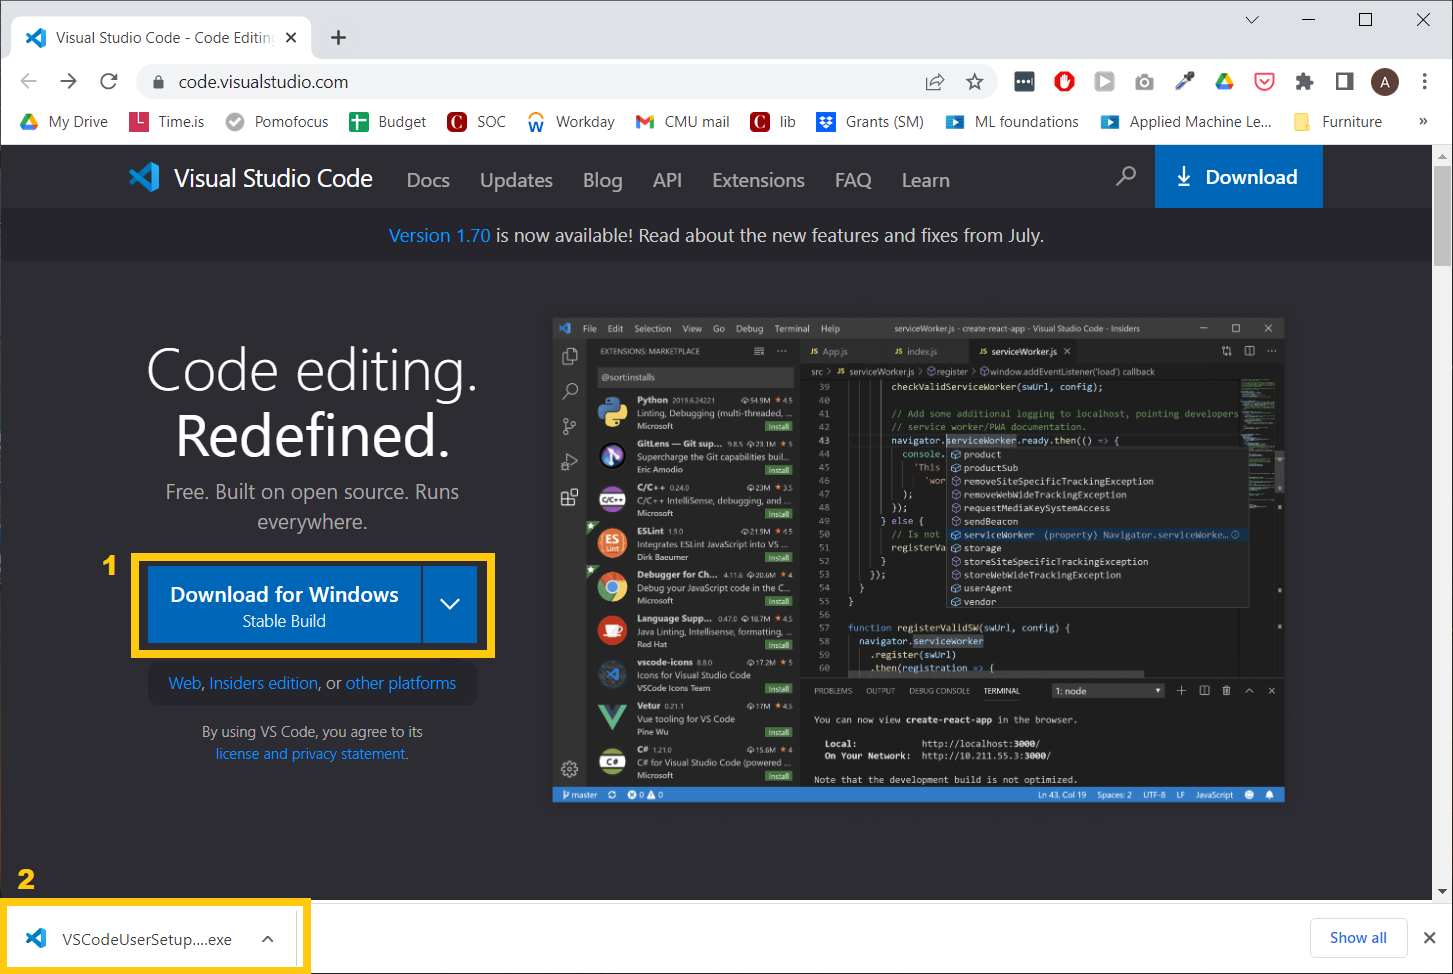Click the scrollbar down arrow
The image size is (1453, 974).
[1442, 891]
